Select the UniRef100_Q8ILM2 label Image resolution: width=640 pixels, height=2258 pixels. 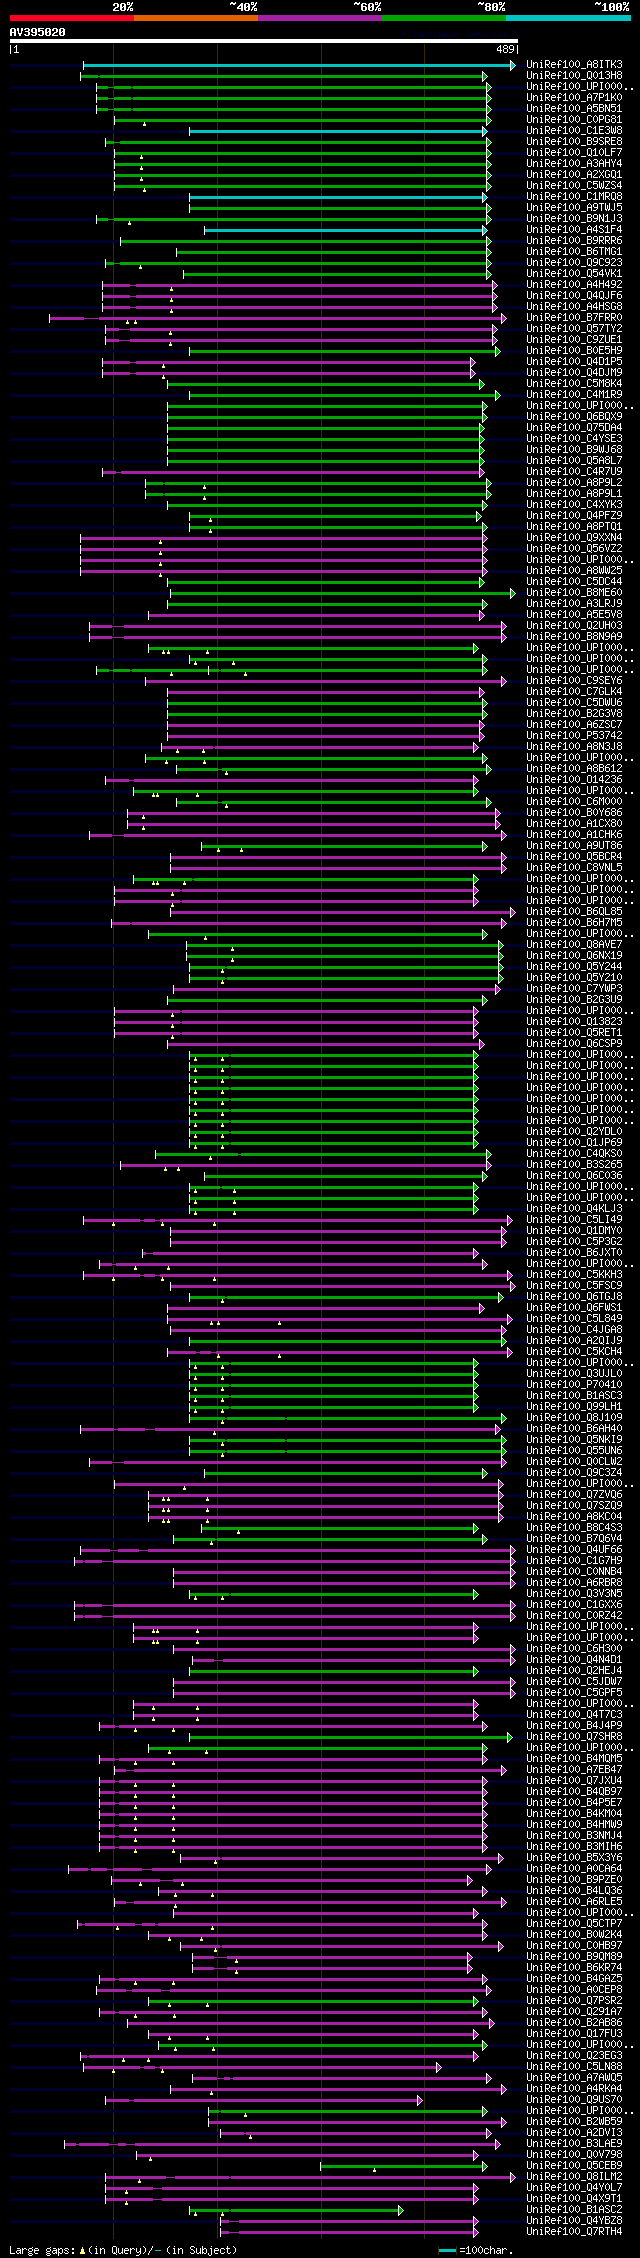click(x=574, y=2177)
